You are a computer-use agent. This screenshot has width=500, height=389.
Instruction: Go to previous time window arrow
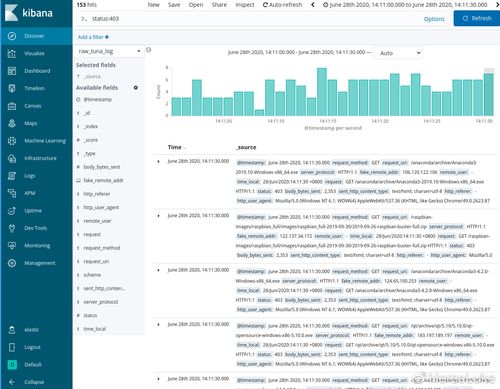tap(313, 5)
